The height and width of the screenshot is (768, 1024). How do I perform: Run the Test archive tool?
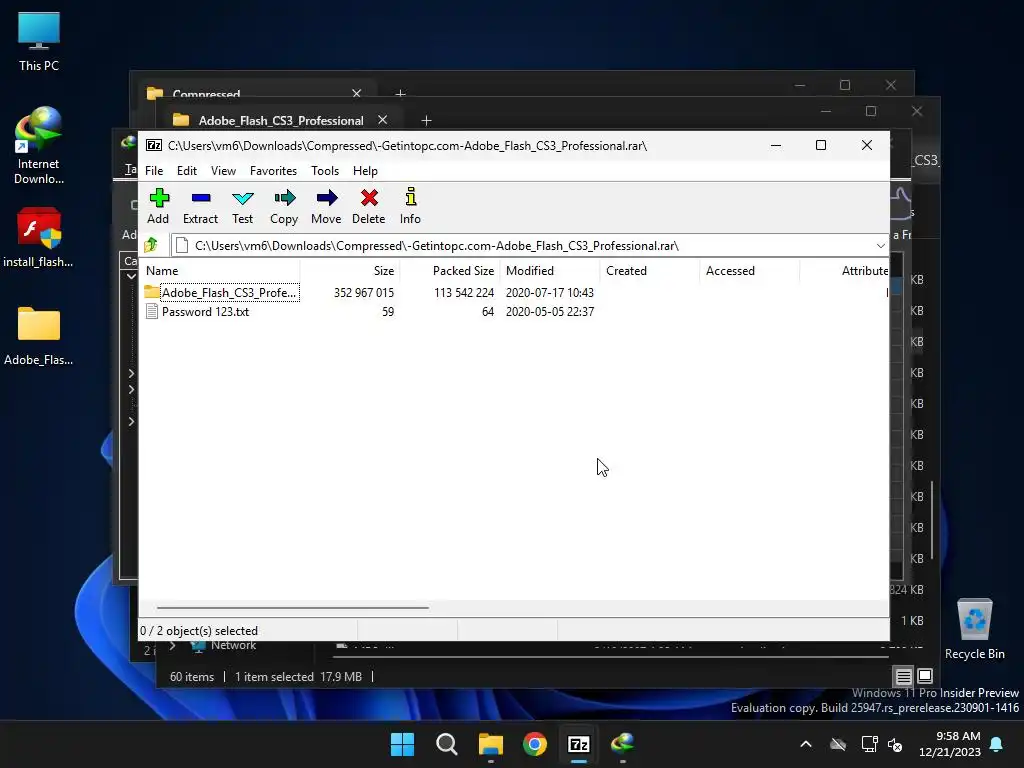pyautogui.click(x=242, y=206)
